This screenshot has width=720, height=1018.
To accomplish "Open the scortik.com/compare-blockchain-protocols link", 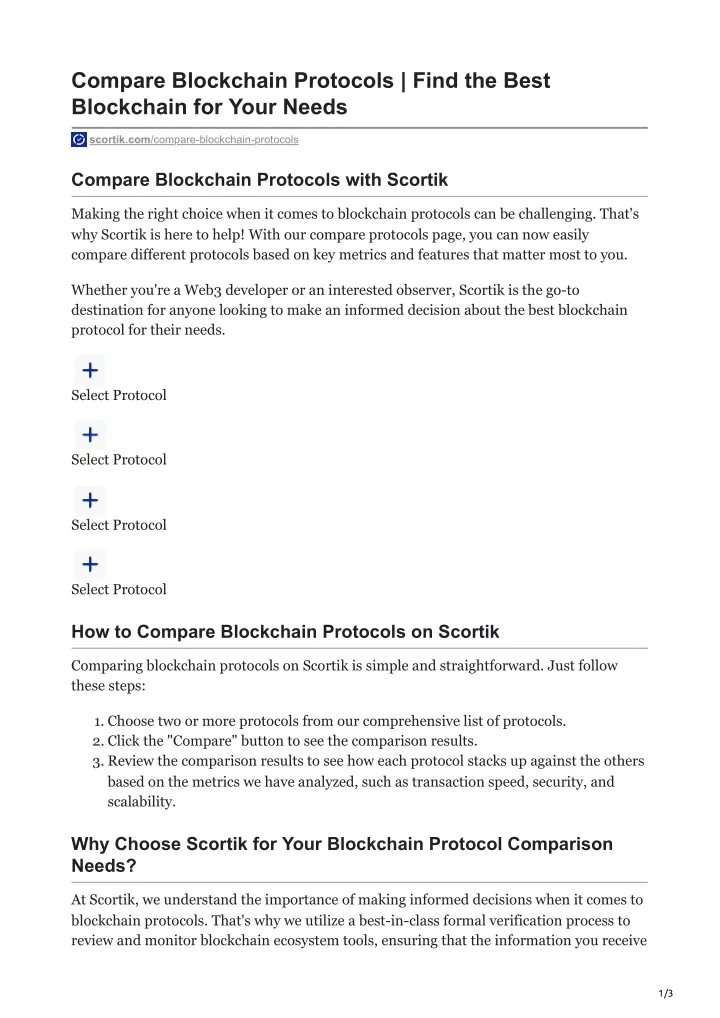I will [x=193, y=140].
